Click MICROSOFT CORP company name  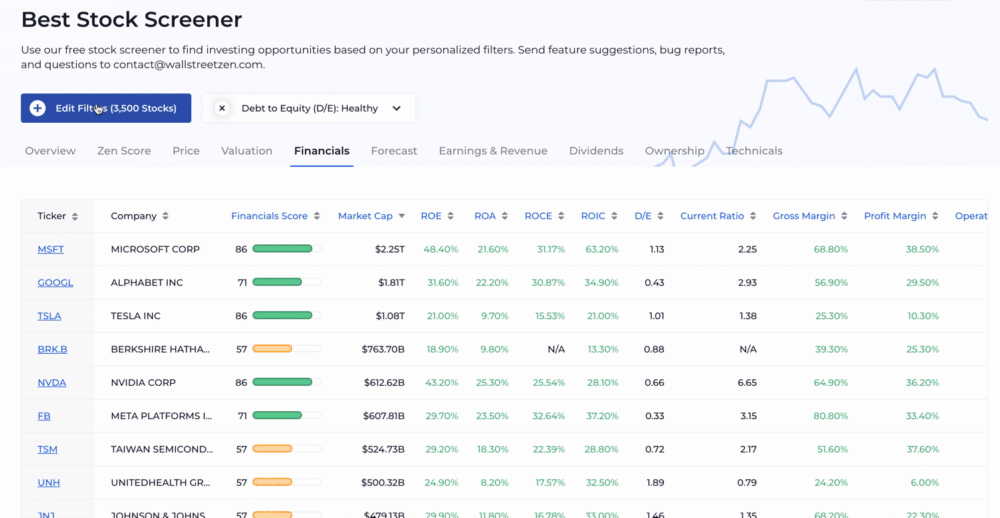tap(155, 249)
